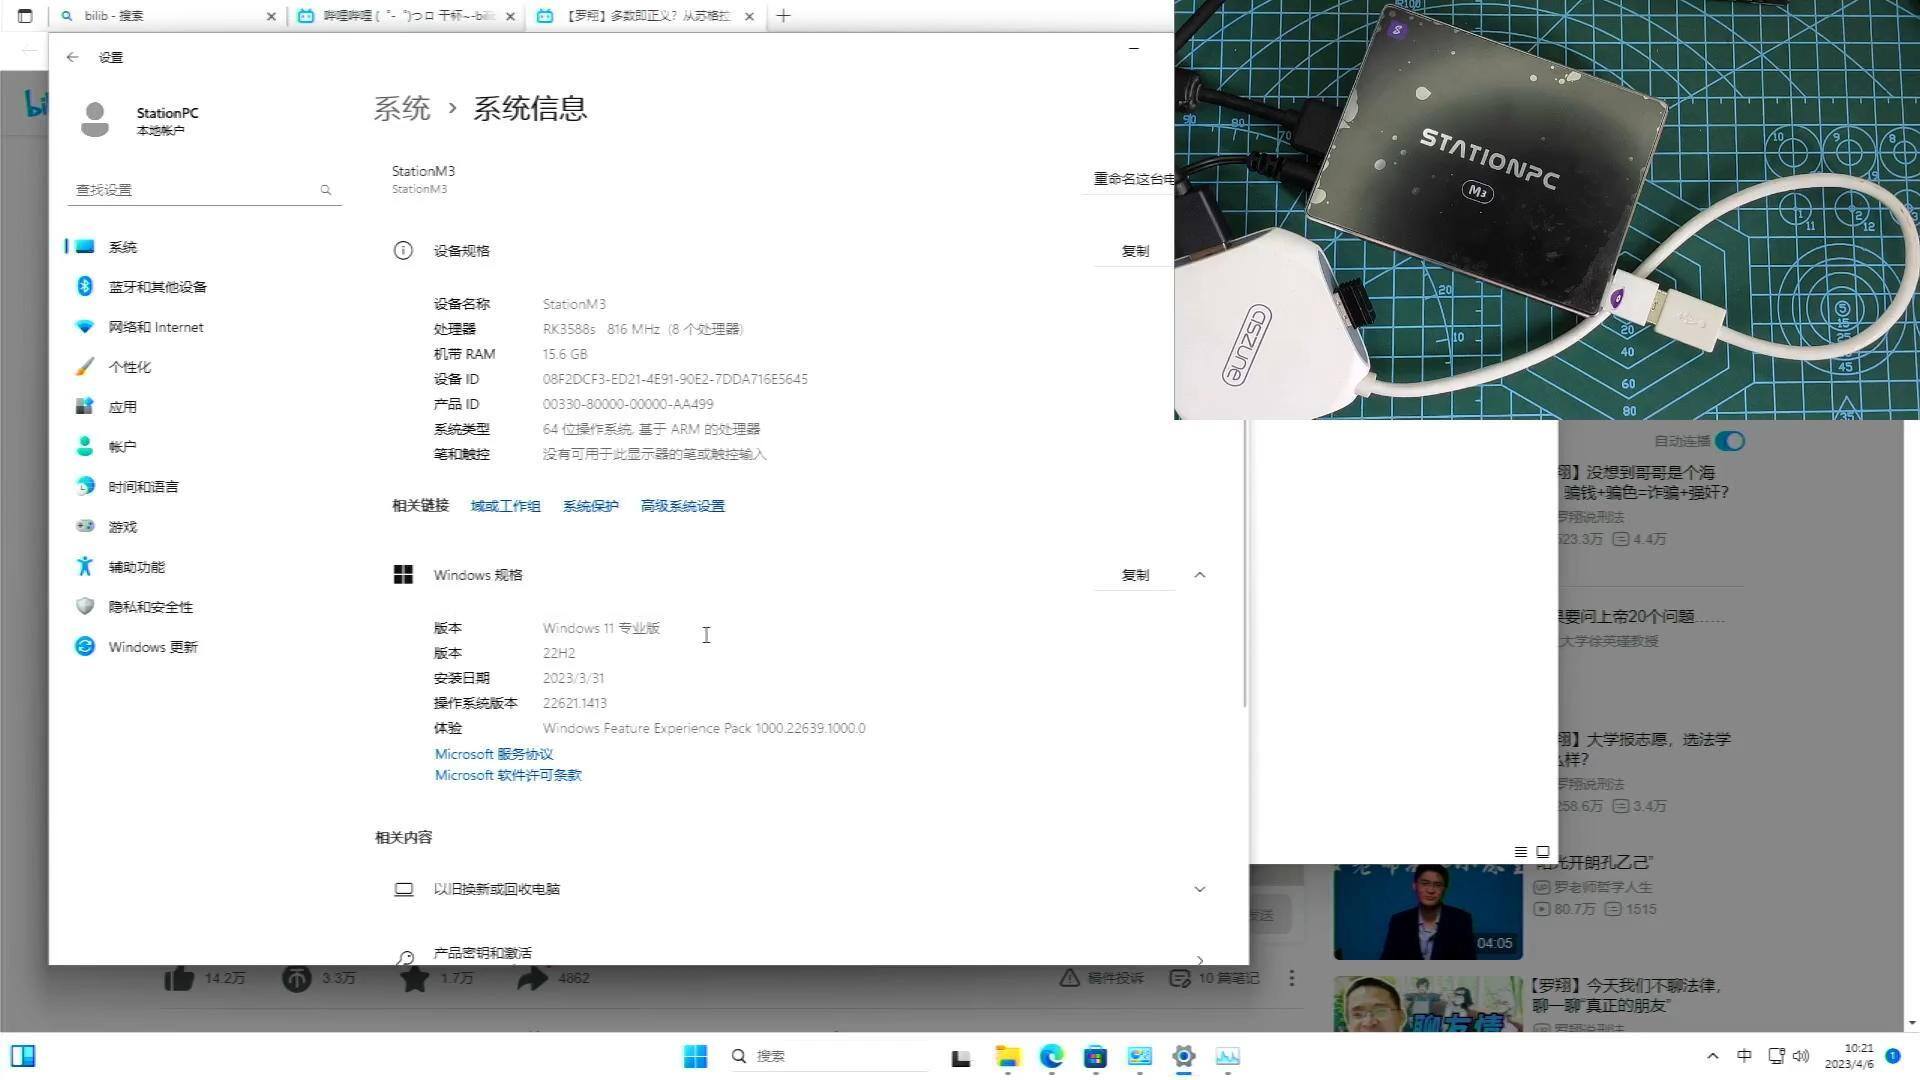Open the volume tray icon
1920x1080 pixels.
click(1801, 1056)
